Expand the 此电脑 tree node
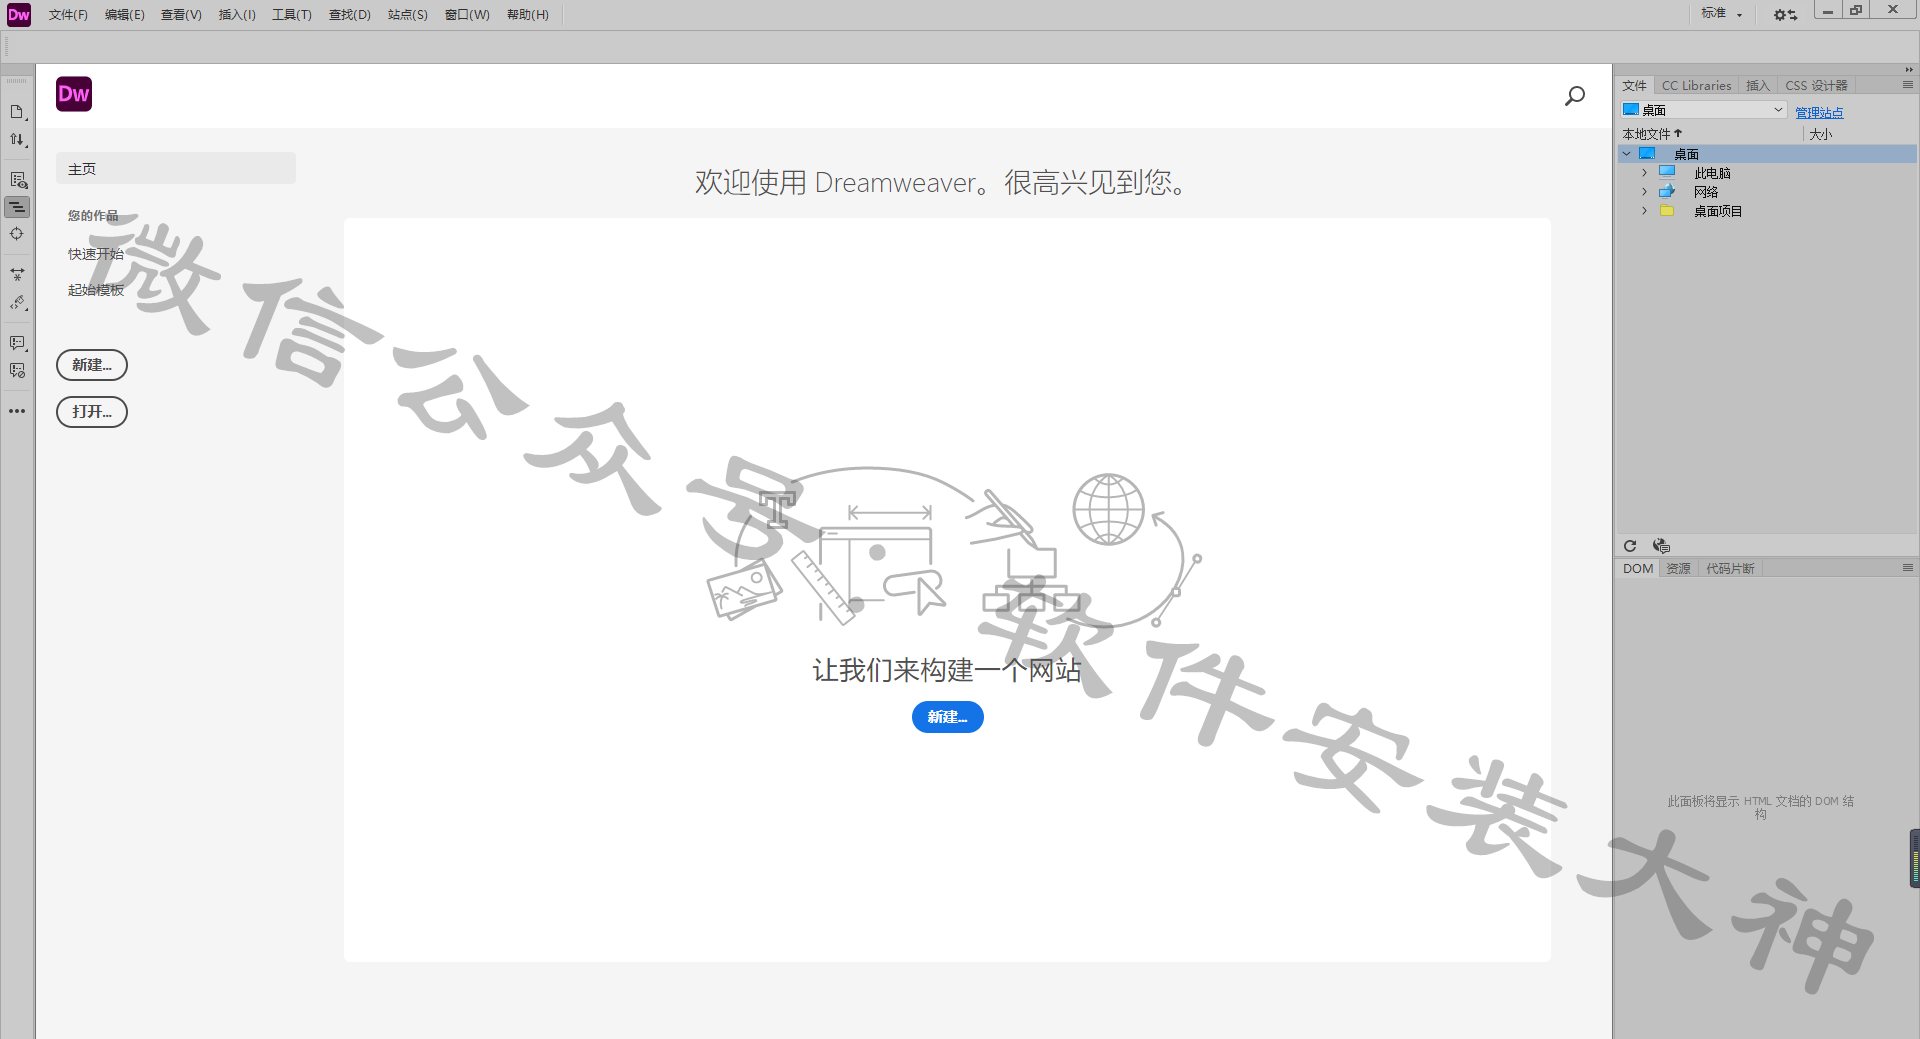This screenshot has width=1920, height=1039. point(1644,173)
